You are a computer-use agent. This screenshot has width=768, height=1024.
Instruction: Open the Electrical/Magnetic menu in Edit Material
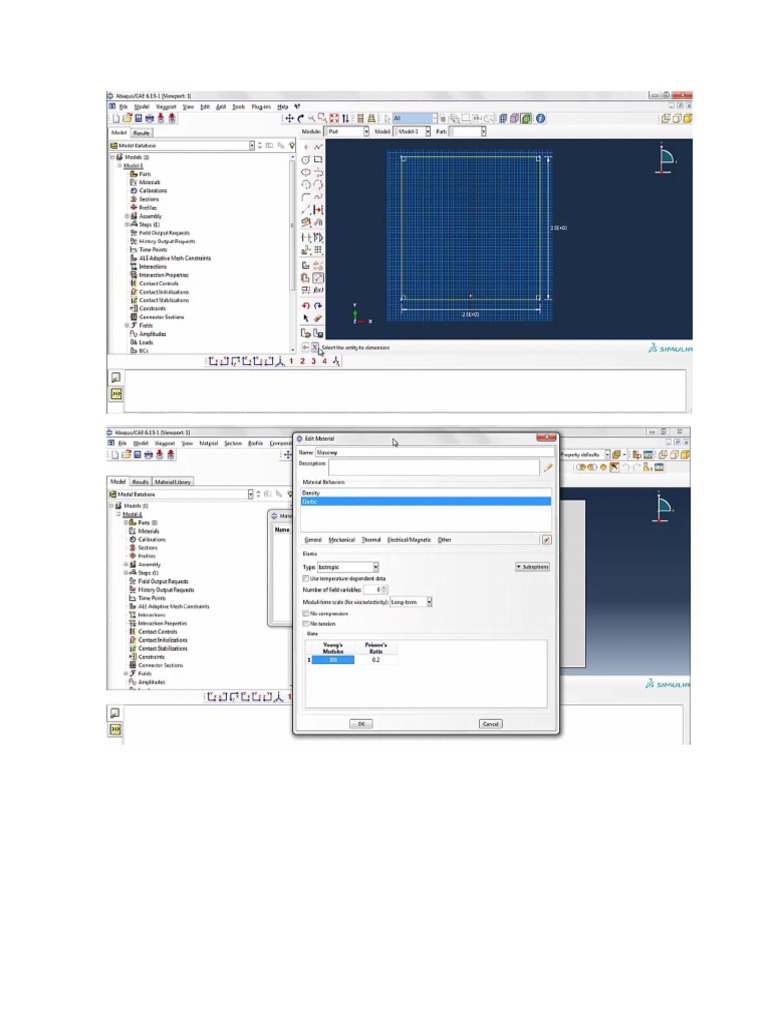pyautogui.click(x=409, y=540)
